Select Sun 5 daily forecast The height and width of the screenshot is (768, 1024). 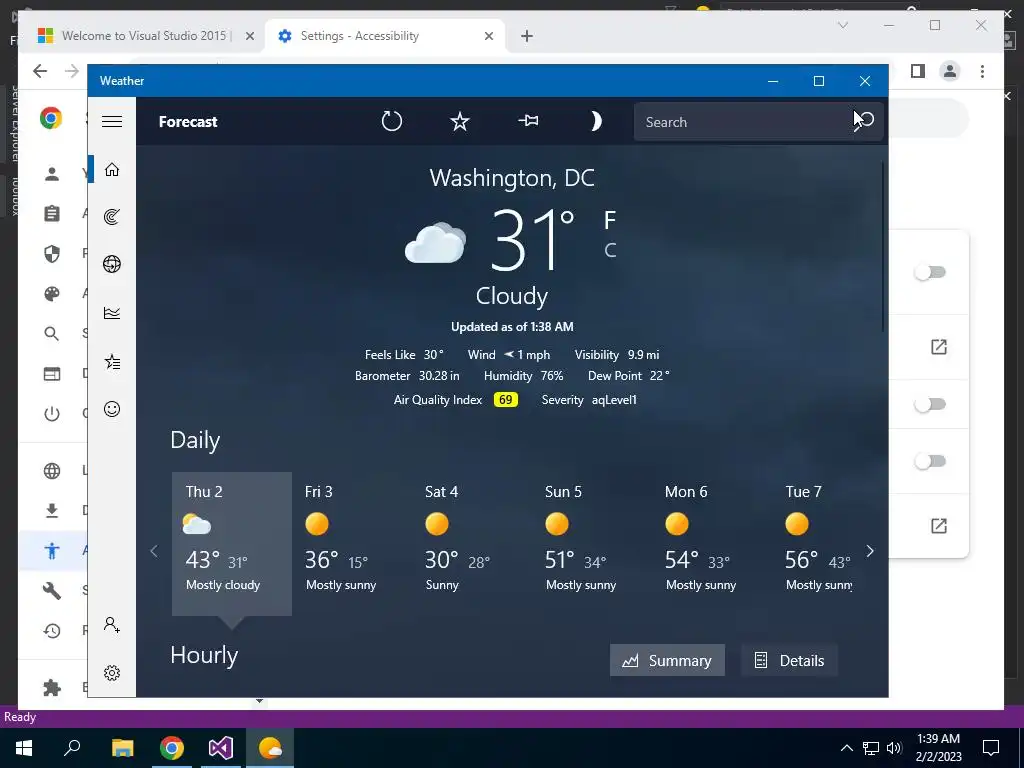(x=592, y=543)
